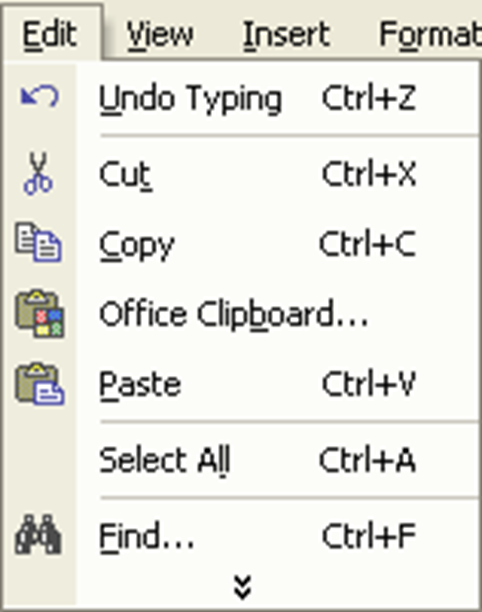Open the Format menu
Image resolution: width=482 pixels, height=612 pixels.
pyautogui.click(x=430, y=36)
